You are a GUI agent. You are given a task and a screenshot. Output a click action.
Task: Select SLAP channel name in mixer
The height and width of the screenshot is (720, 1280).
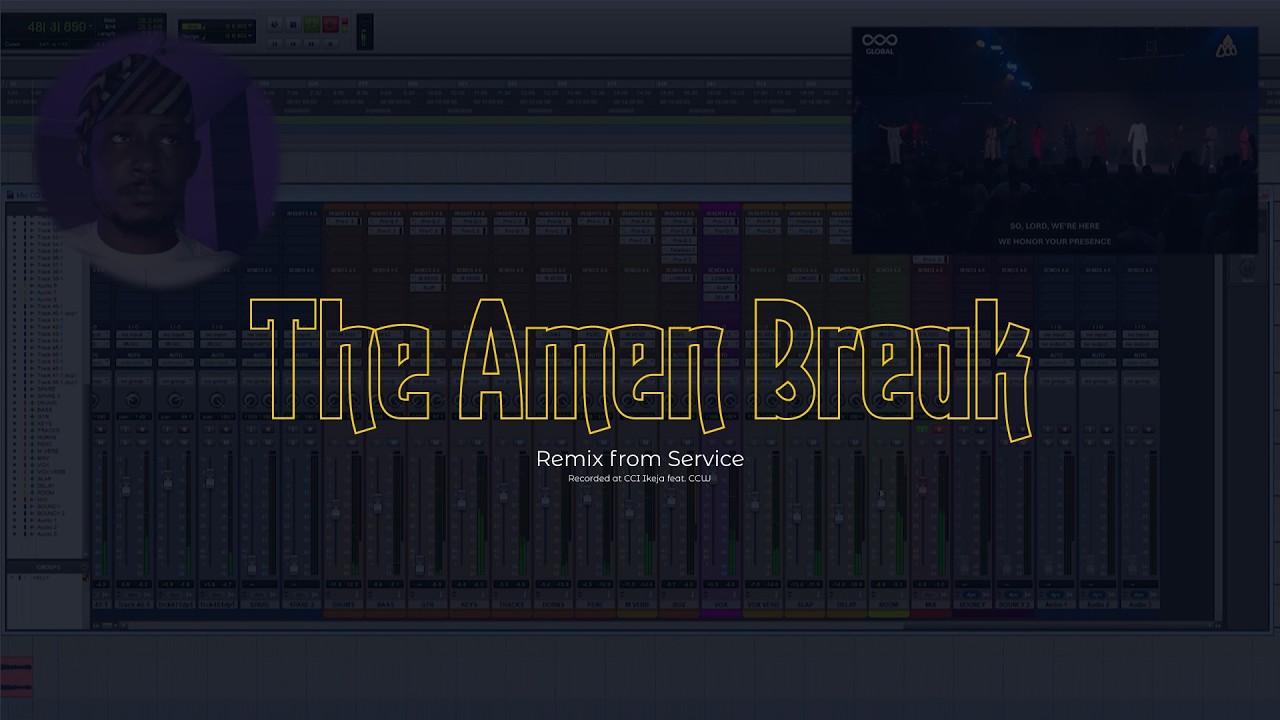(805, 605)
